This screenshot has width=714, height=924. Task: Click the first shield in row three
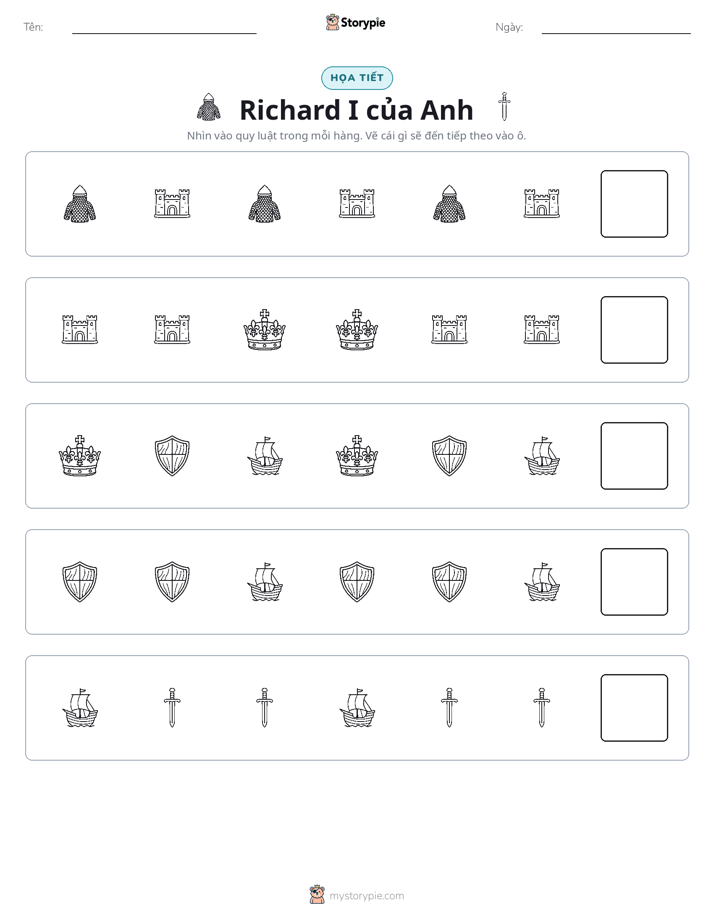pyautogui.click(x=172, y=456)
